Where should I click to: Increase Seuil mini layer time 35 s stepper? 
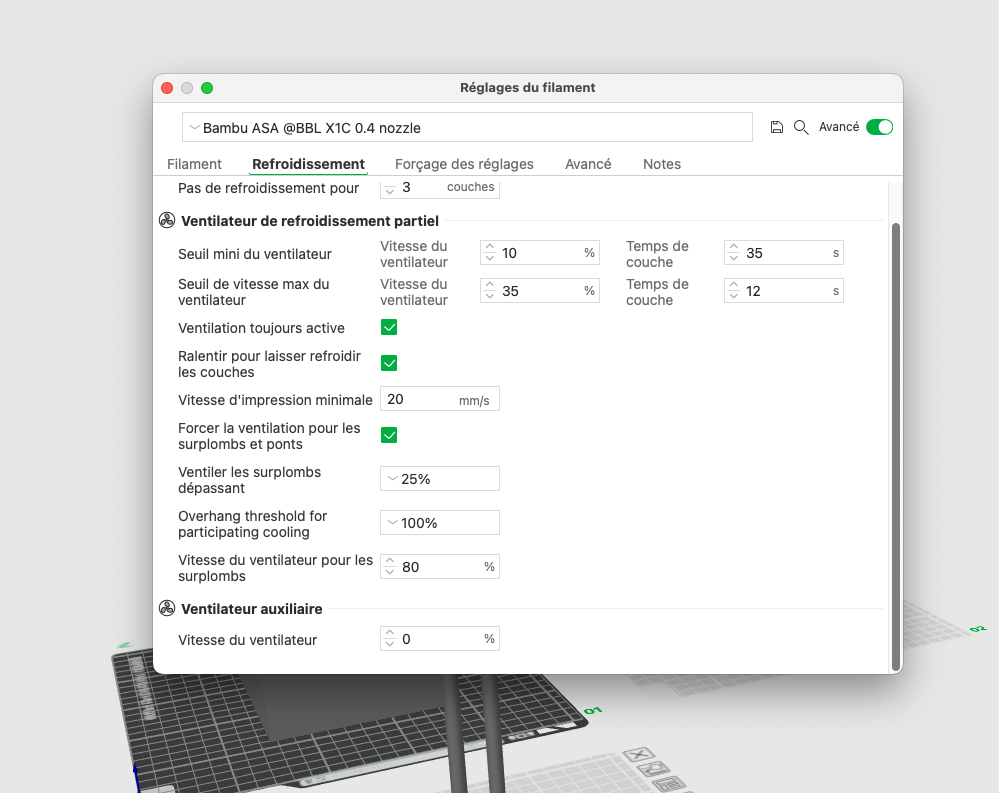(x=733, y=247)
